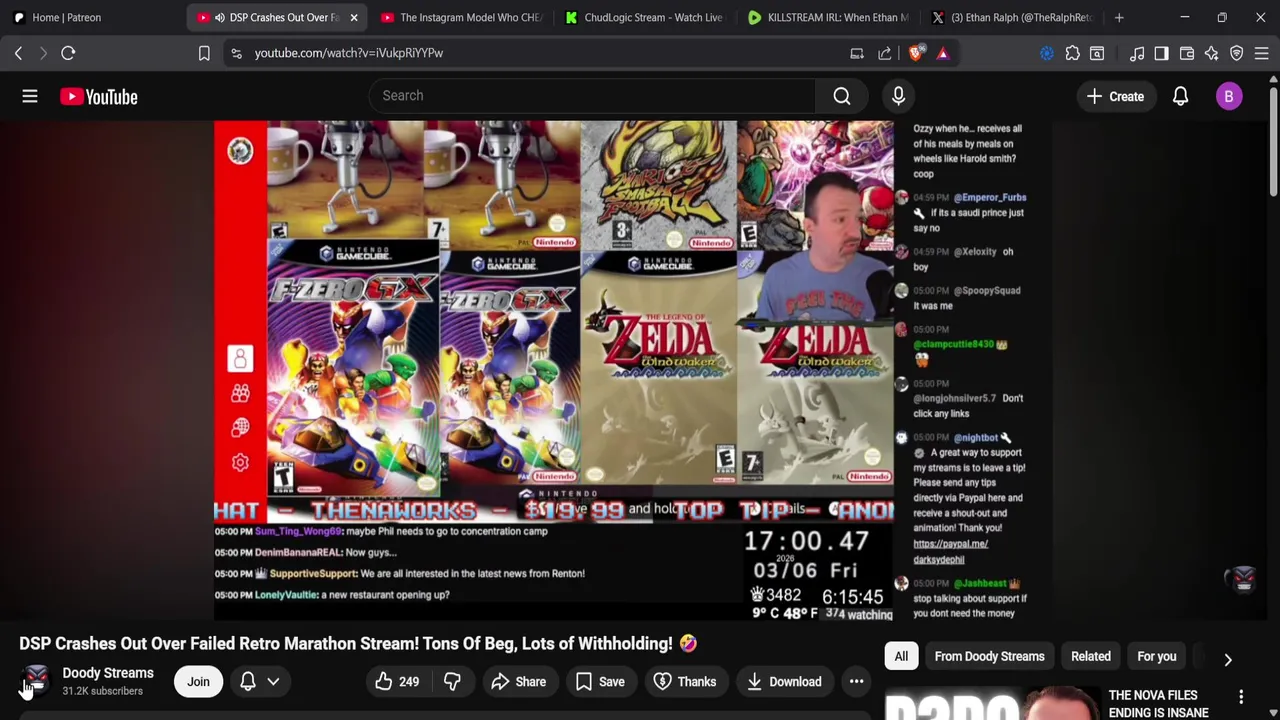The image size is (1280, 720).
Task: Toggle channel notification bell
Action: click(248, 681)
